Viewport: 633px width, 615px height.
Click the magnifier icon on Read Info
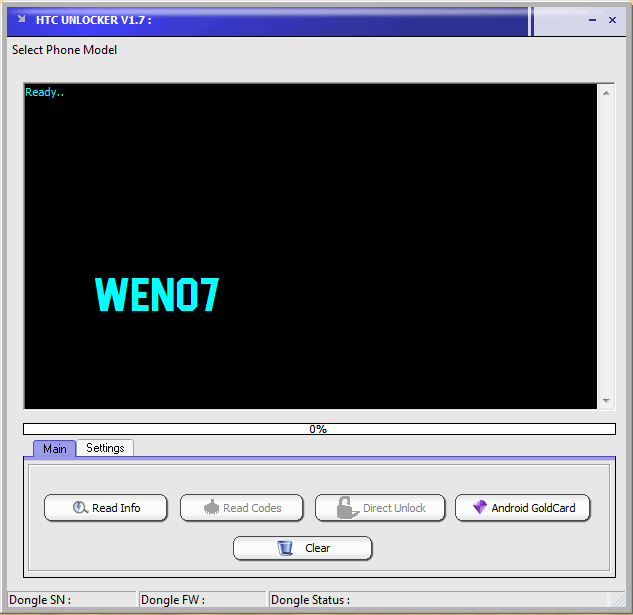80,507
